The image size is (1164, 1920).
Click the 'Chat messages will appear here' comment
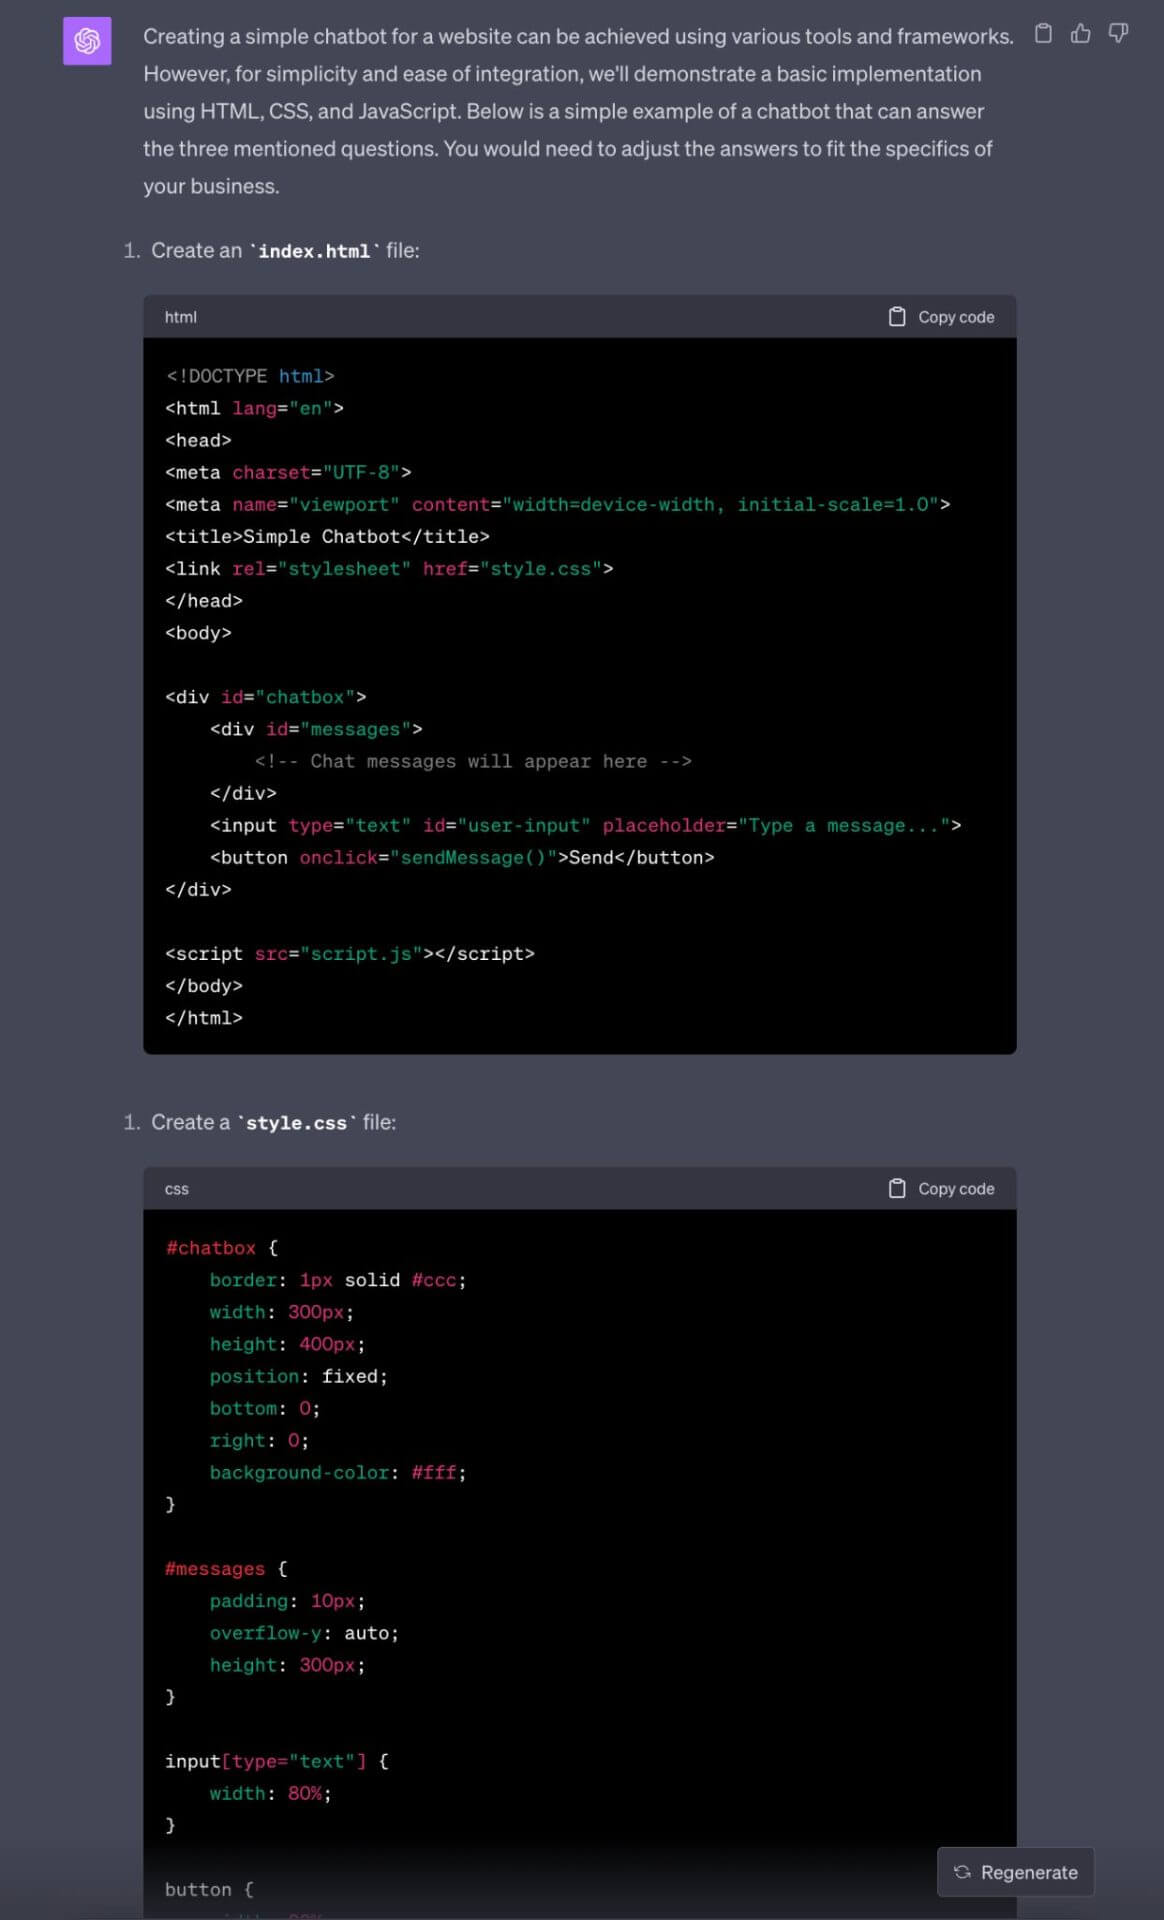(x=473, y=761)
